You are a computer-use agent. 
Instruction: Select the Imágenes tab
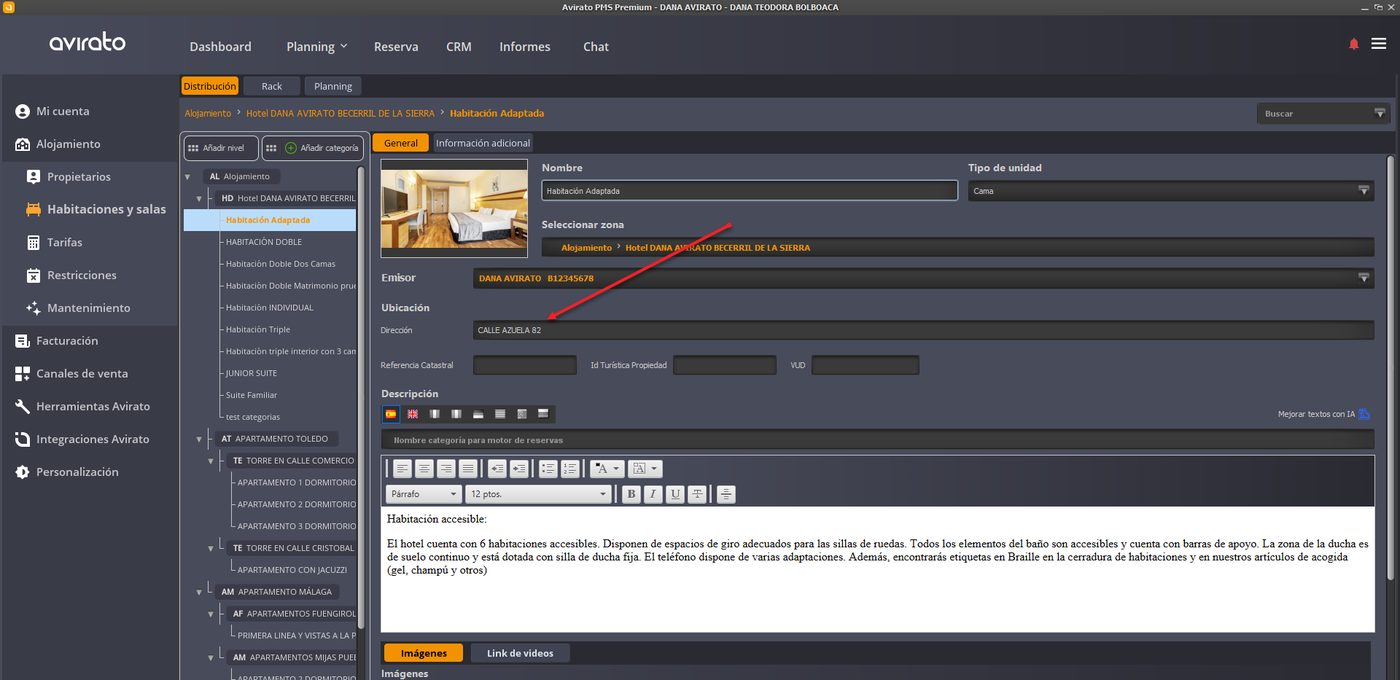tap(423, 653)
